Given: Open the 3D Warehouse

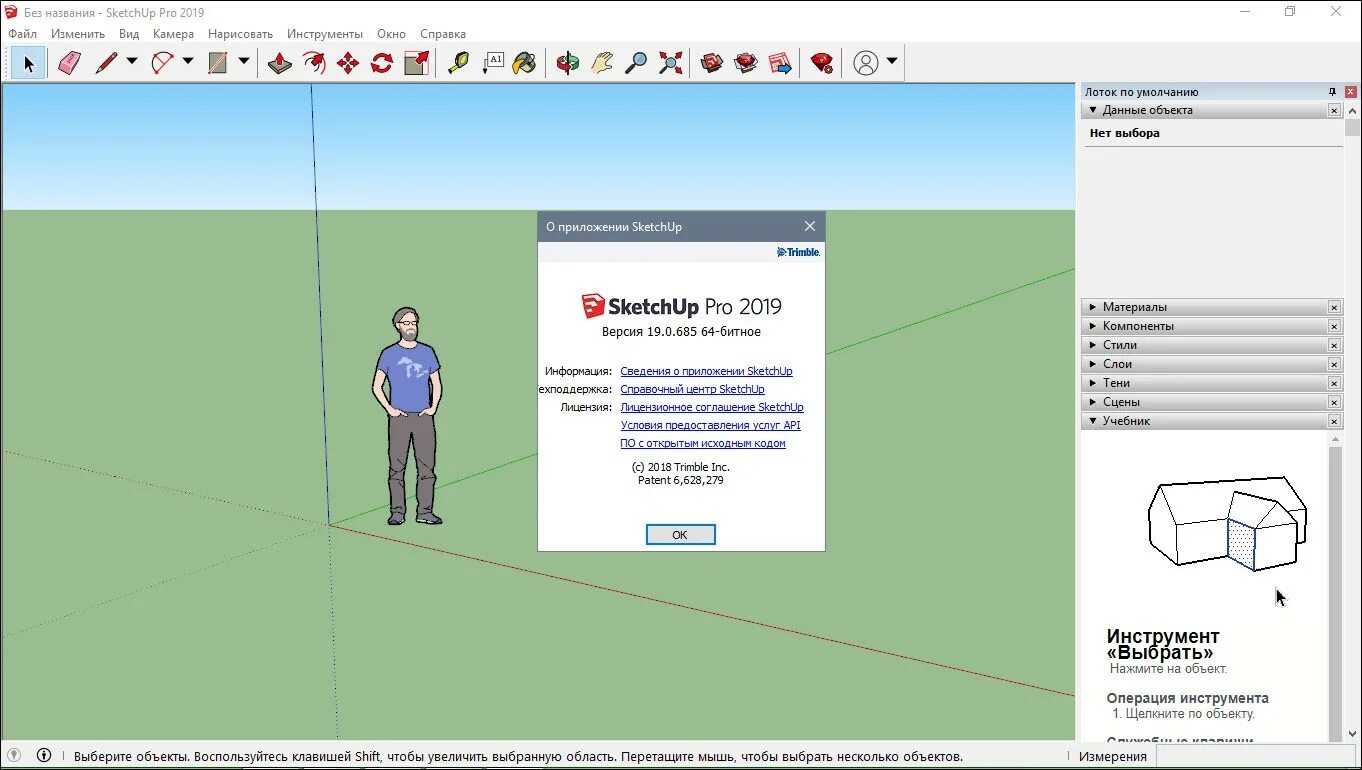Looking at the screenshot, I should (712, 63).
